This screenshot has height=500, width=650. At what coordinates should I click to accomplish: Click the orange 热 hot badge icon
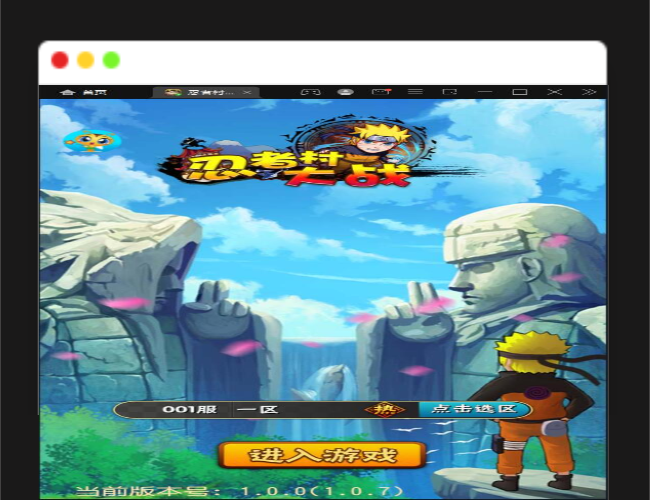point(384,409)
